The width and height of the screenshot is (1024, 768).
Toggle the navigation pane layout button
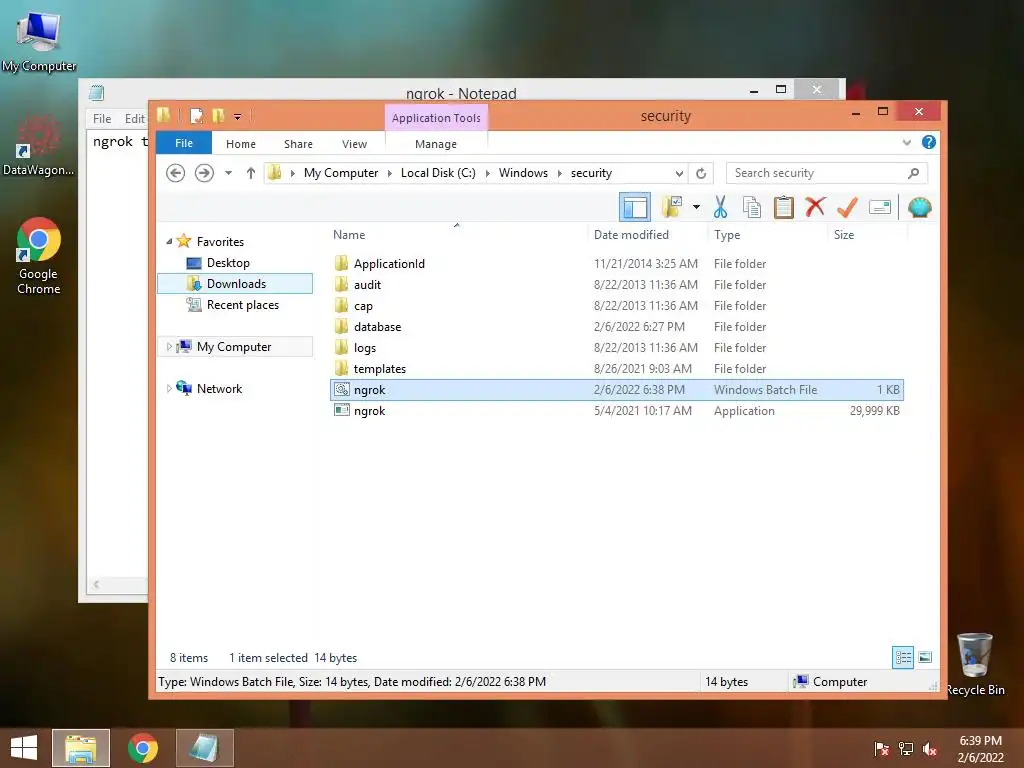[x=634, y=208]
